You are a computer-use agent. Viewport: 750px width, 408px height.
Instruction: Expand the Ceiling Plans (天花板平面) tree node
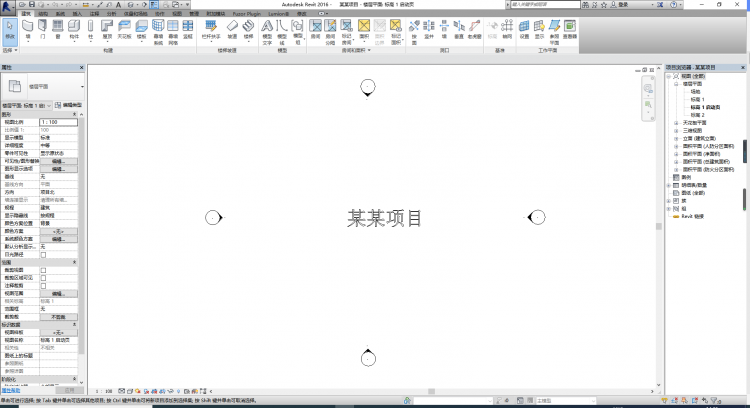tap(676, 123)
